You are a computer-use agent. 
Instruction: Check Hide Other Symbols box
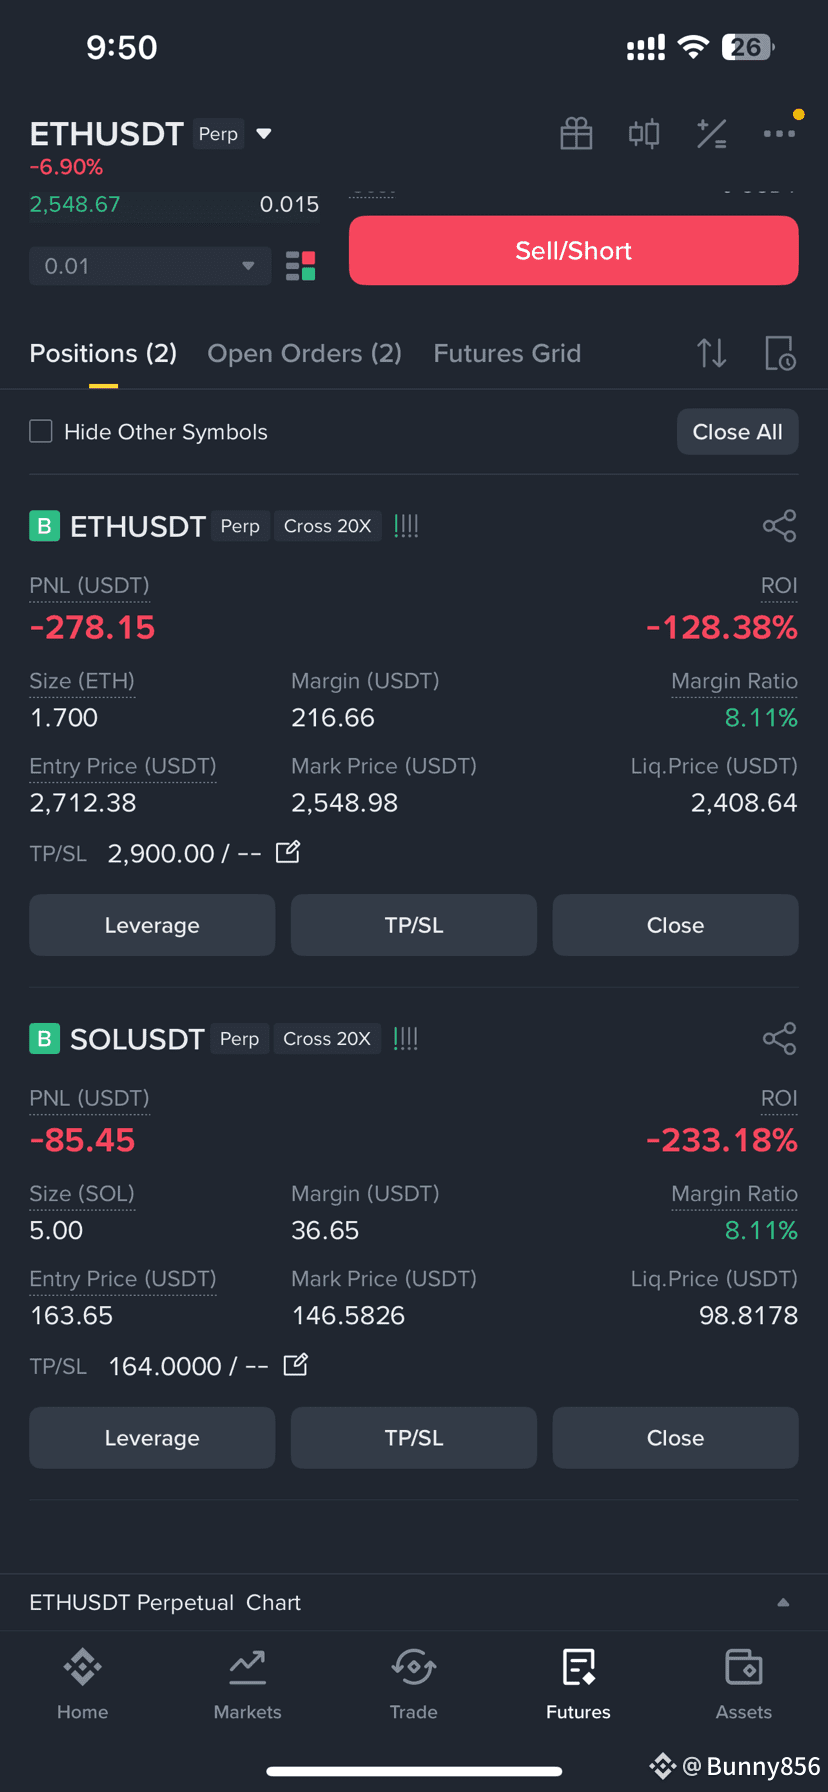[x=41, y=431]
